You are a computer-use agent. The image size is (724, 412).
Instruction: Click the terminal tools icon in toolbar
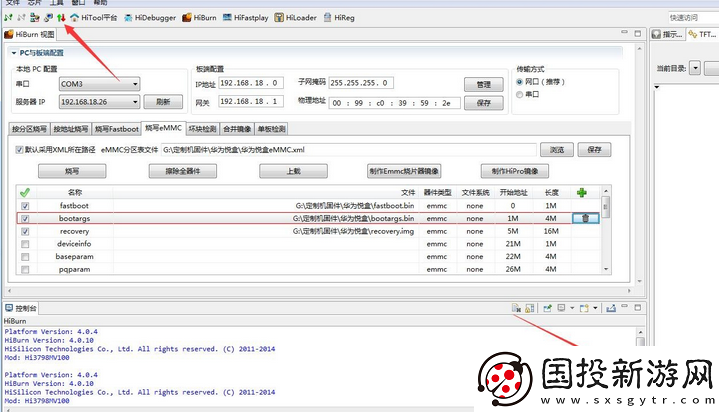click(x=48, y=18)
